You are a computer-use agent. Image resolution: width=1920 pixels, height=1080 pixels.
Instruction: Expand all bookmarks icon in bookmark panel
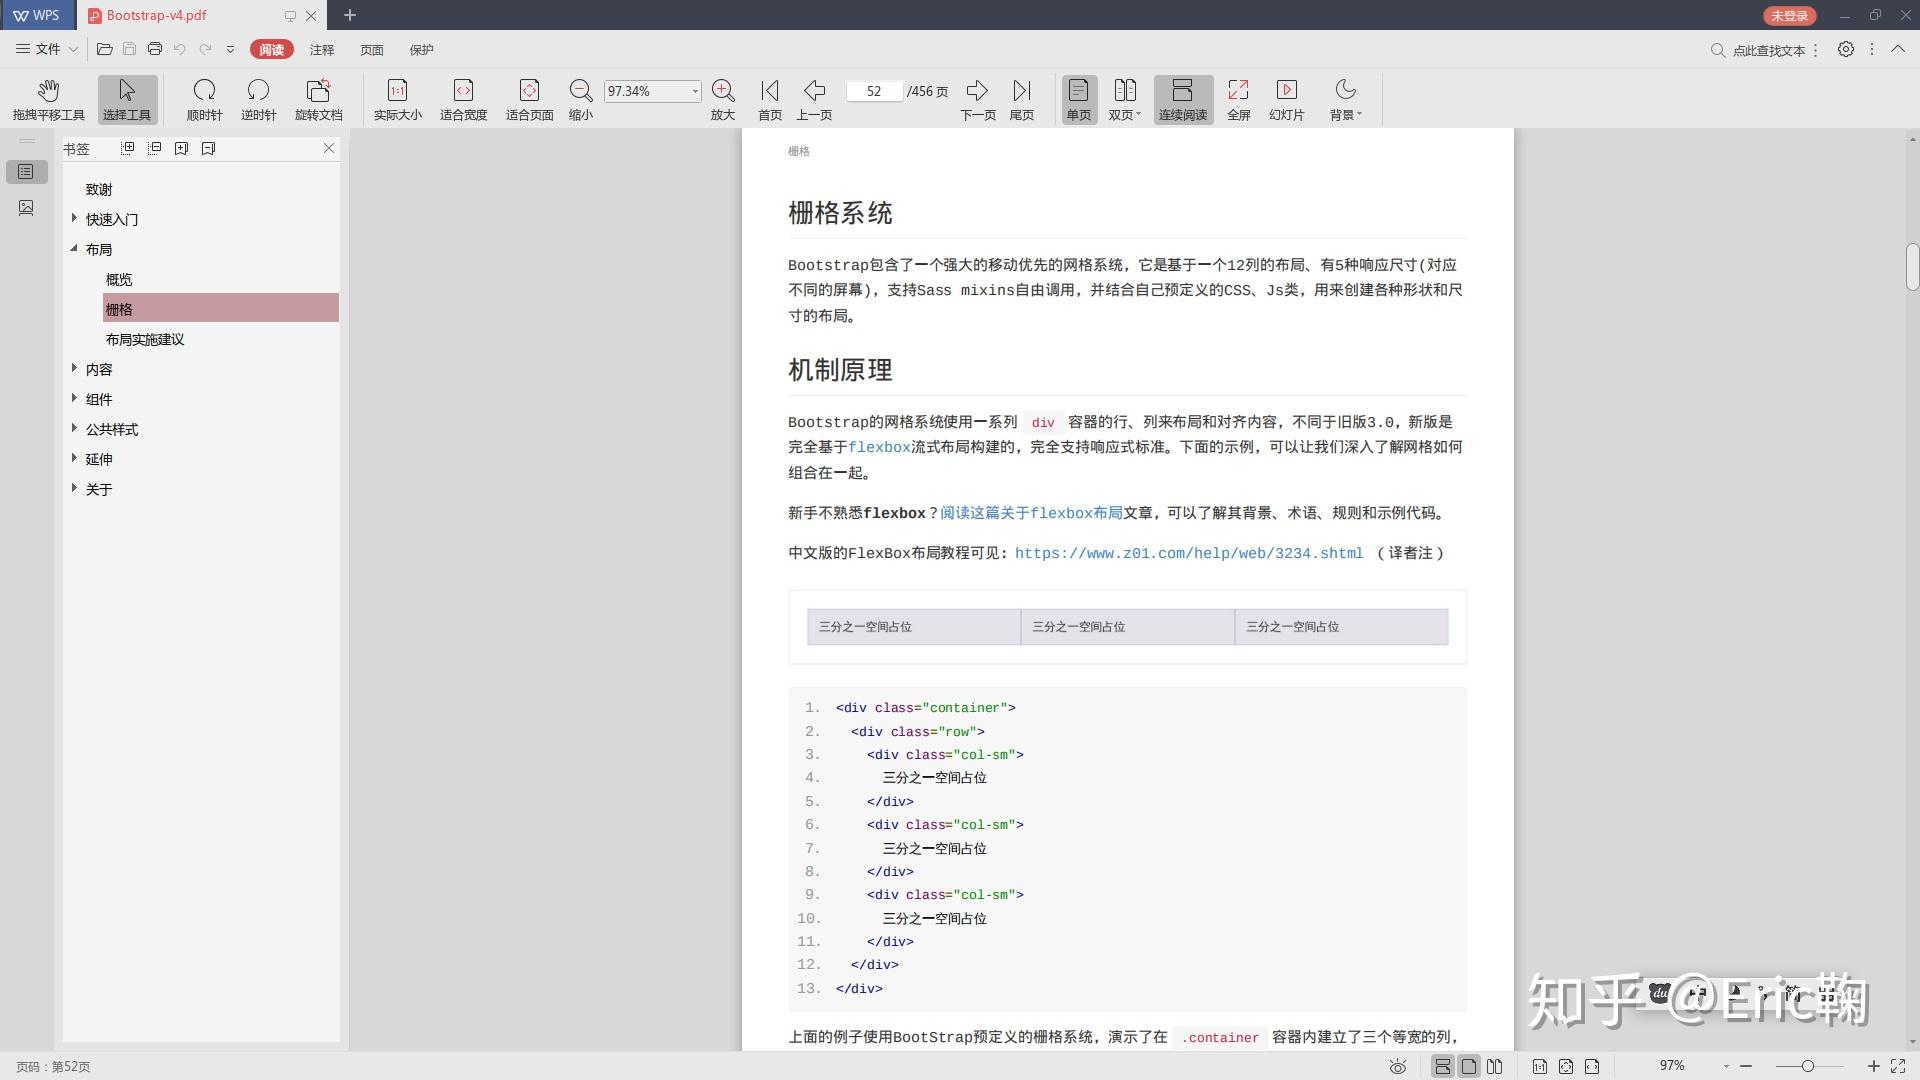[127, 148]
